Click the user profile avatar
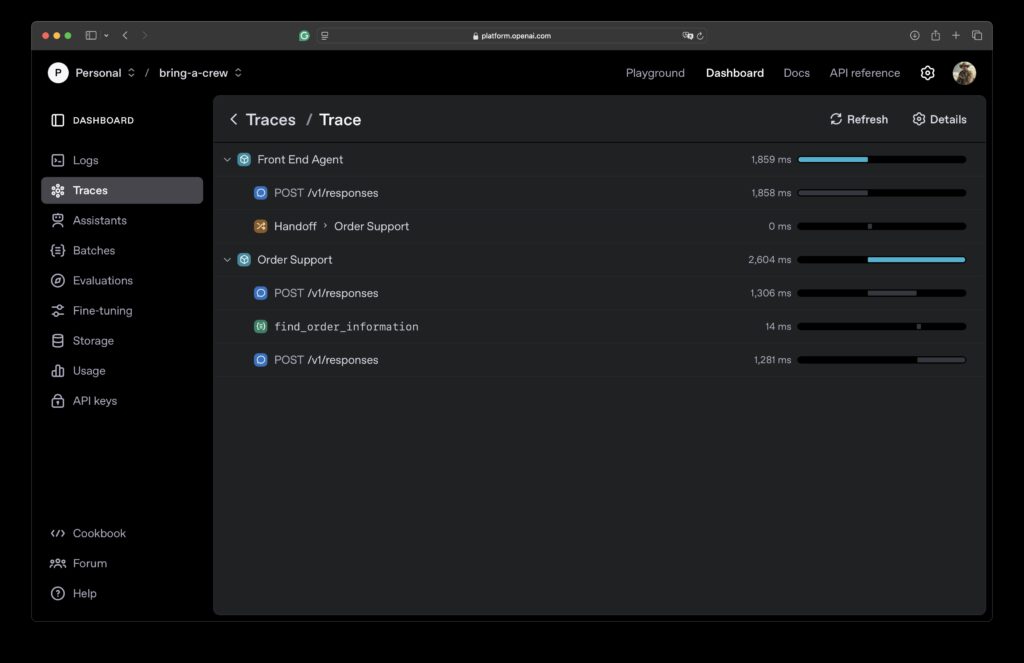 tap(964, 73)
